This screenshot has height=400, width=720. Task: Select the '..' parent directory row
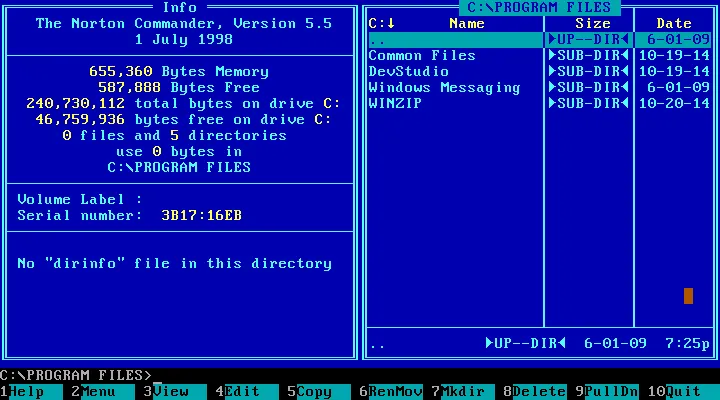point(540,40)
